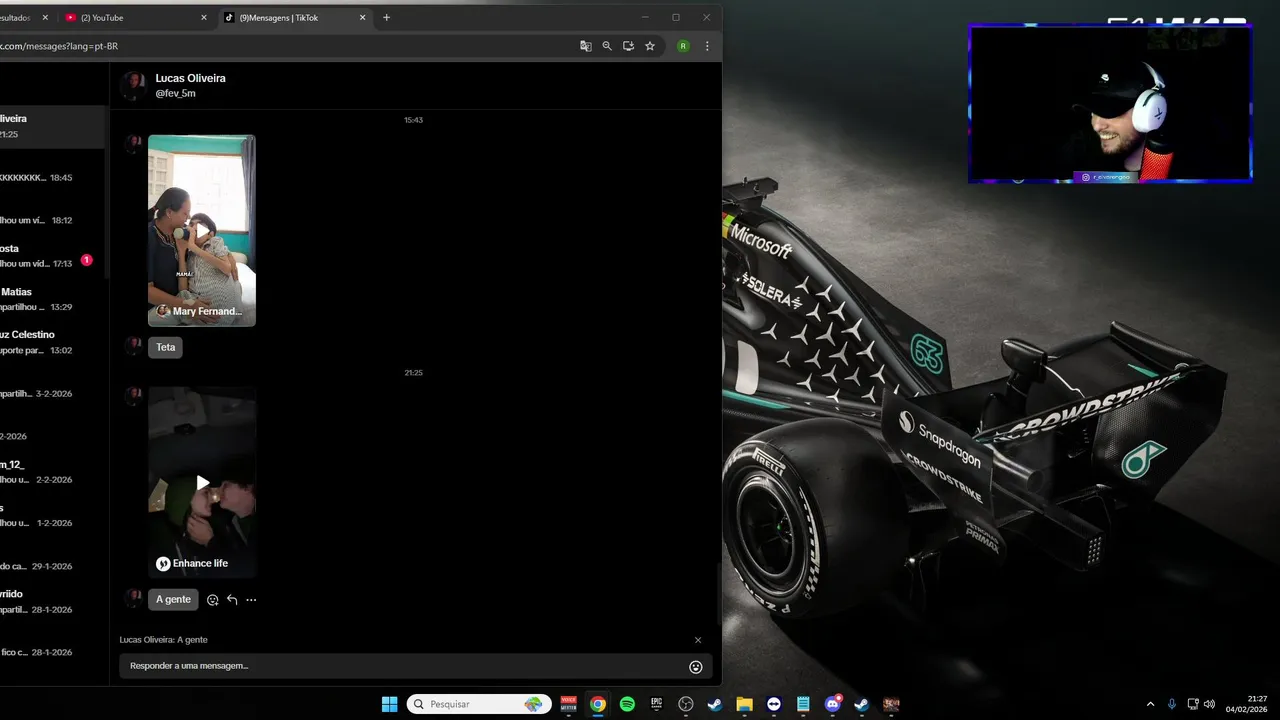This screenshot has height=720, width=1280.
Task: Open the translate page icon in address bar
Action: [x=586, y=46]
